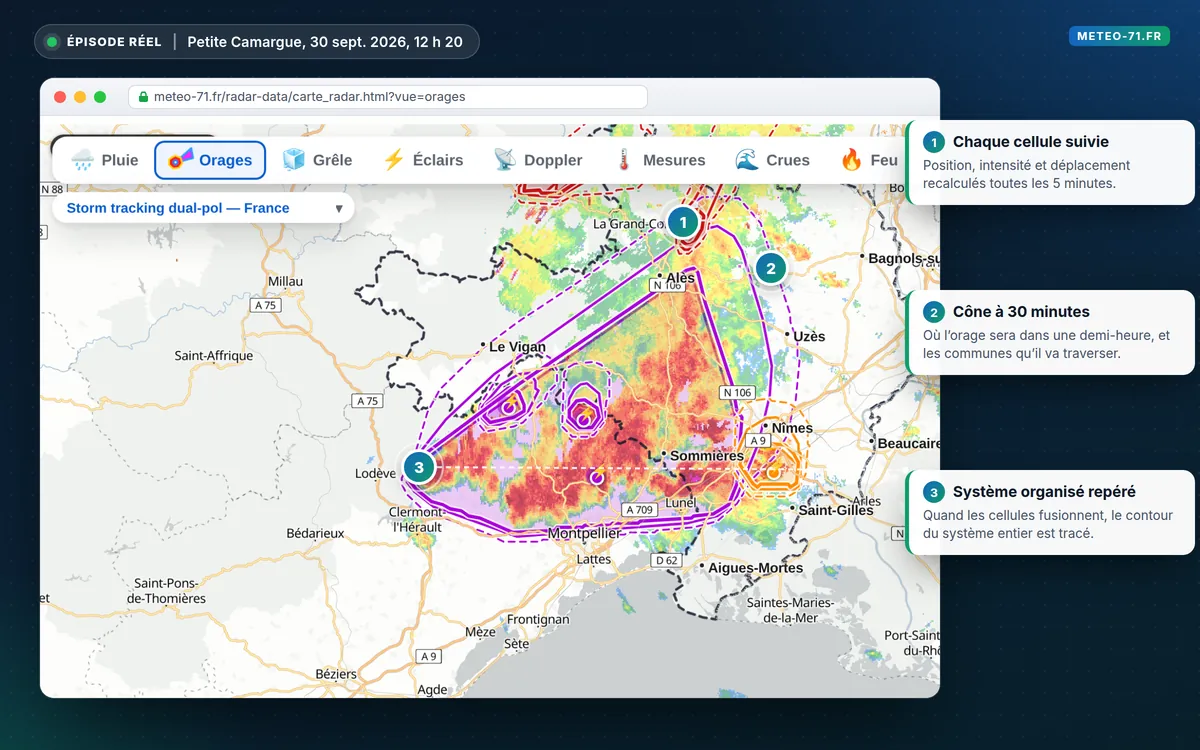Click the METEO-71.FR badge
The width and height of the screenshot is (1200, 750).
click(1119, 36)
